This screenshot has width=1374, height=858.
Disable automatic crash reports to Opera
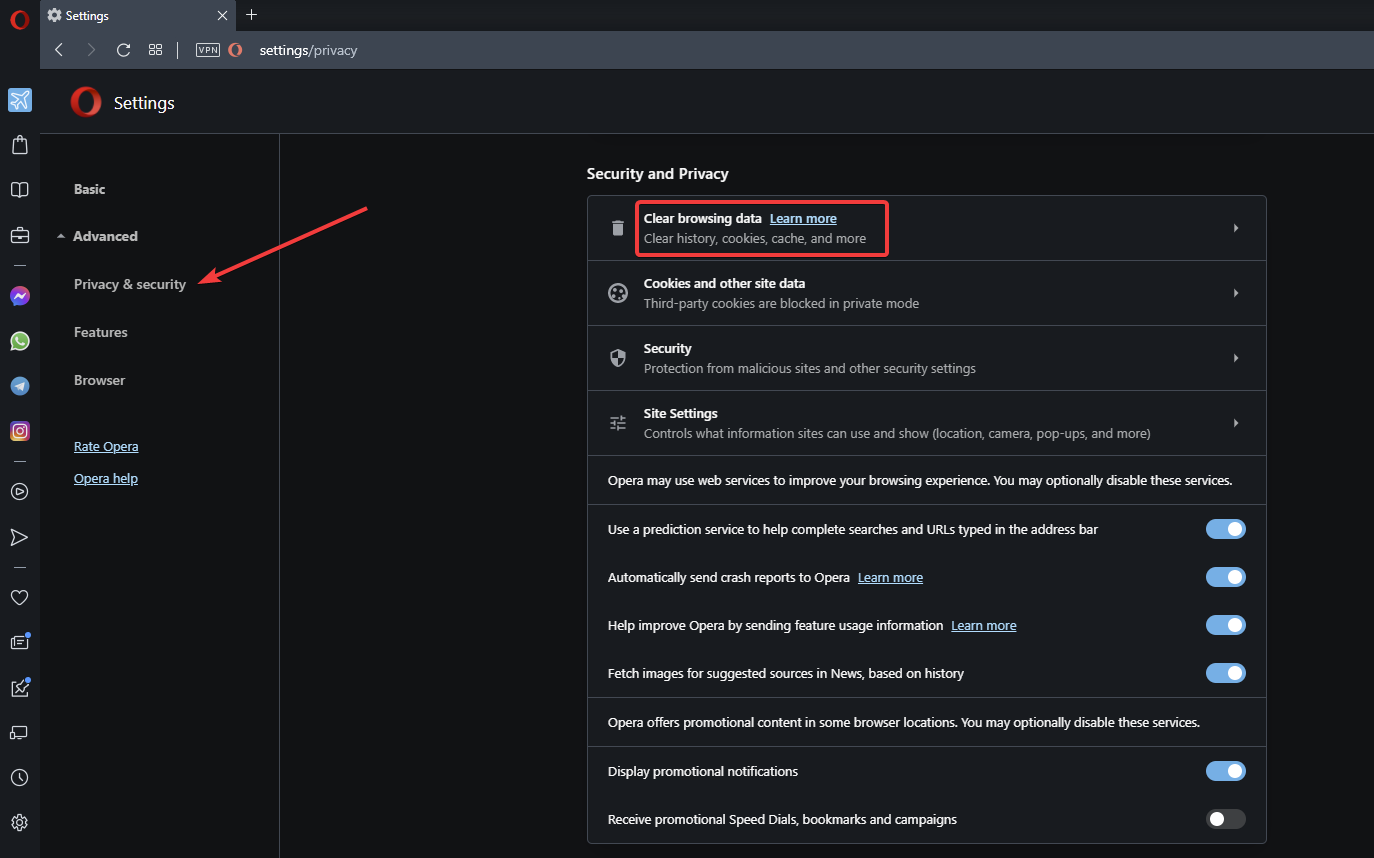coord(1226,577)
